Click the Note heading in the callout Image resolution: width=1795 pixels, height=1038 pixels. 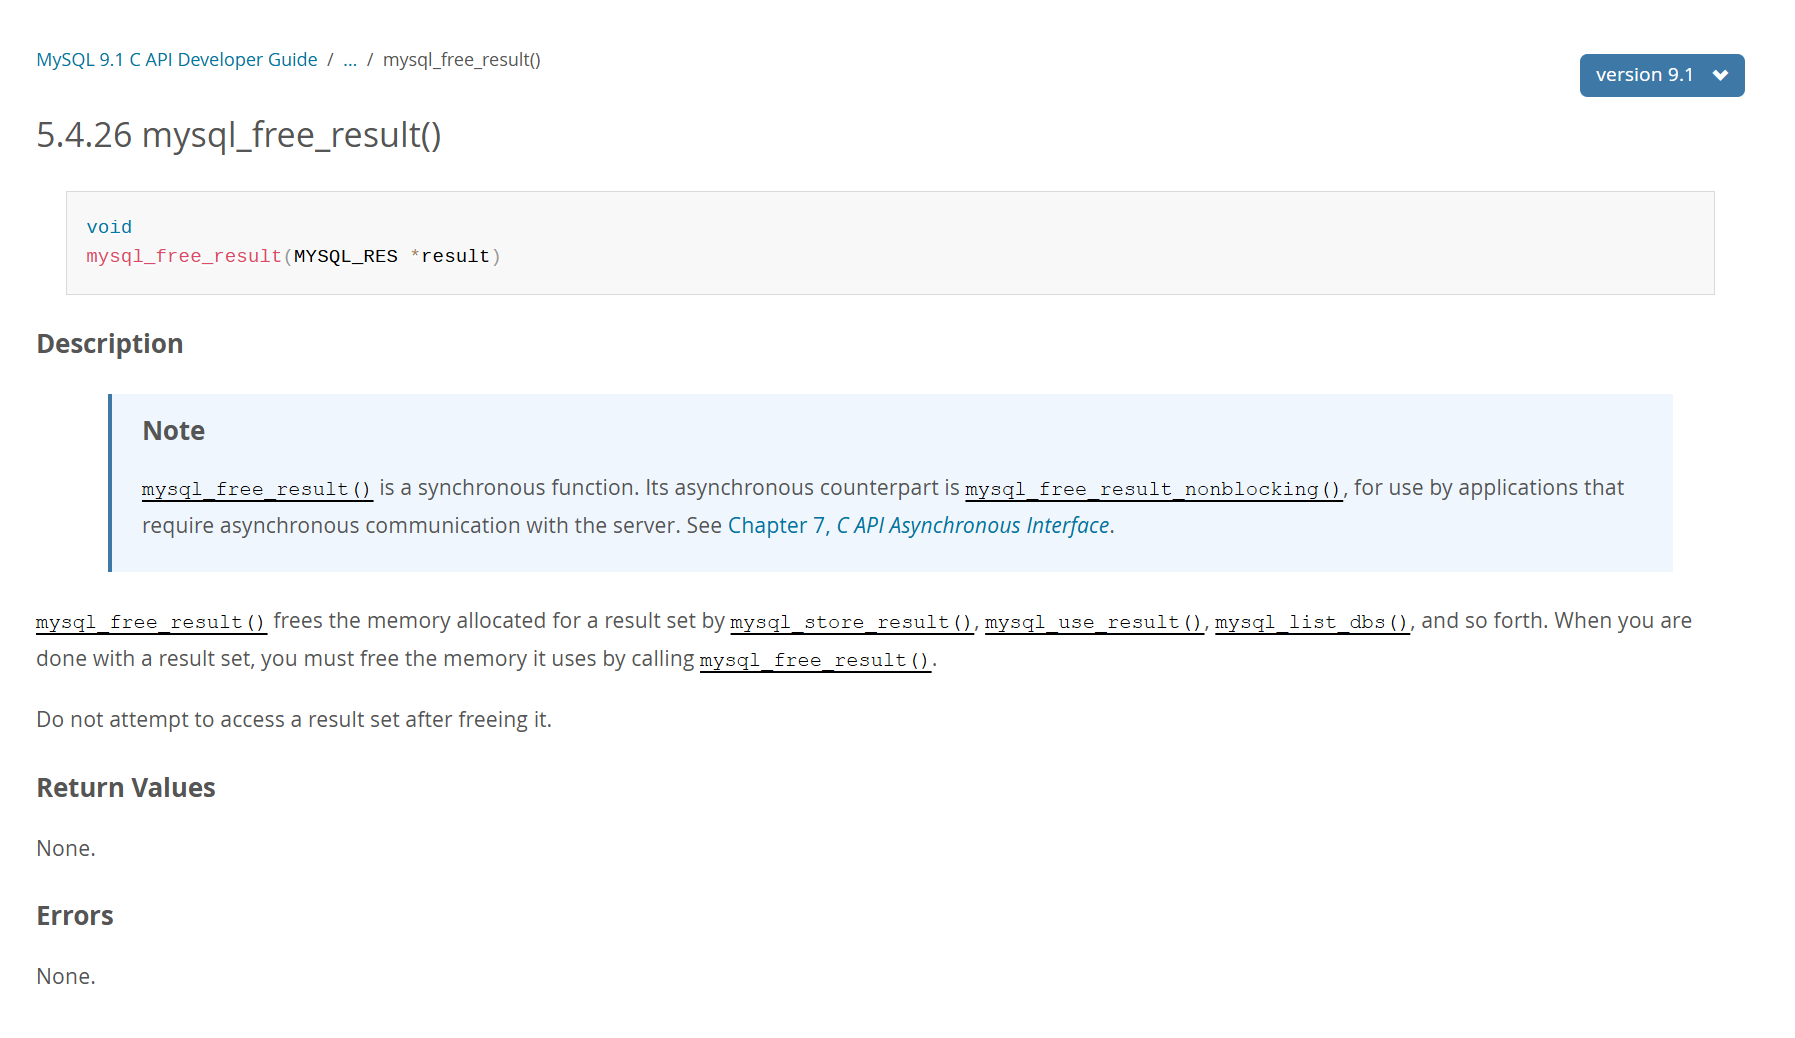174,431
